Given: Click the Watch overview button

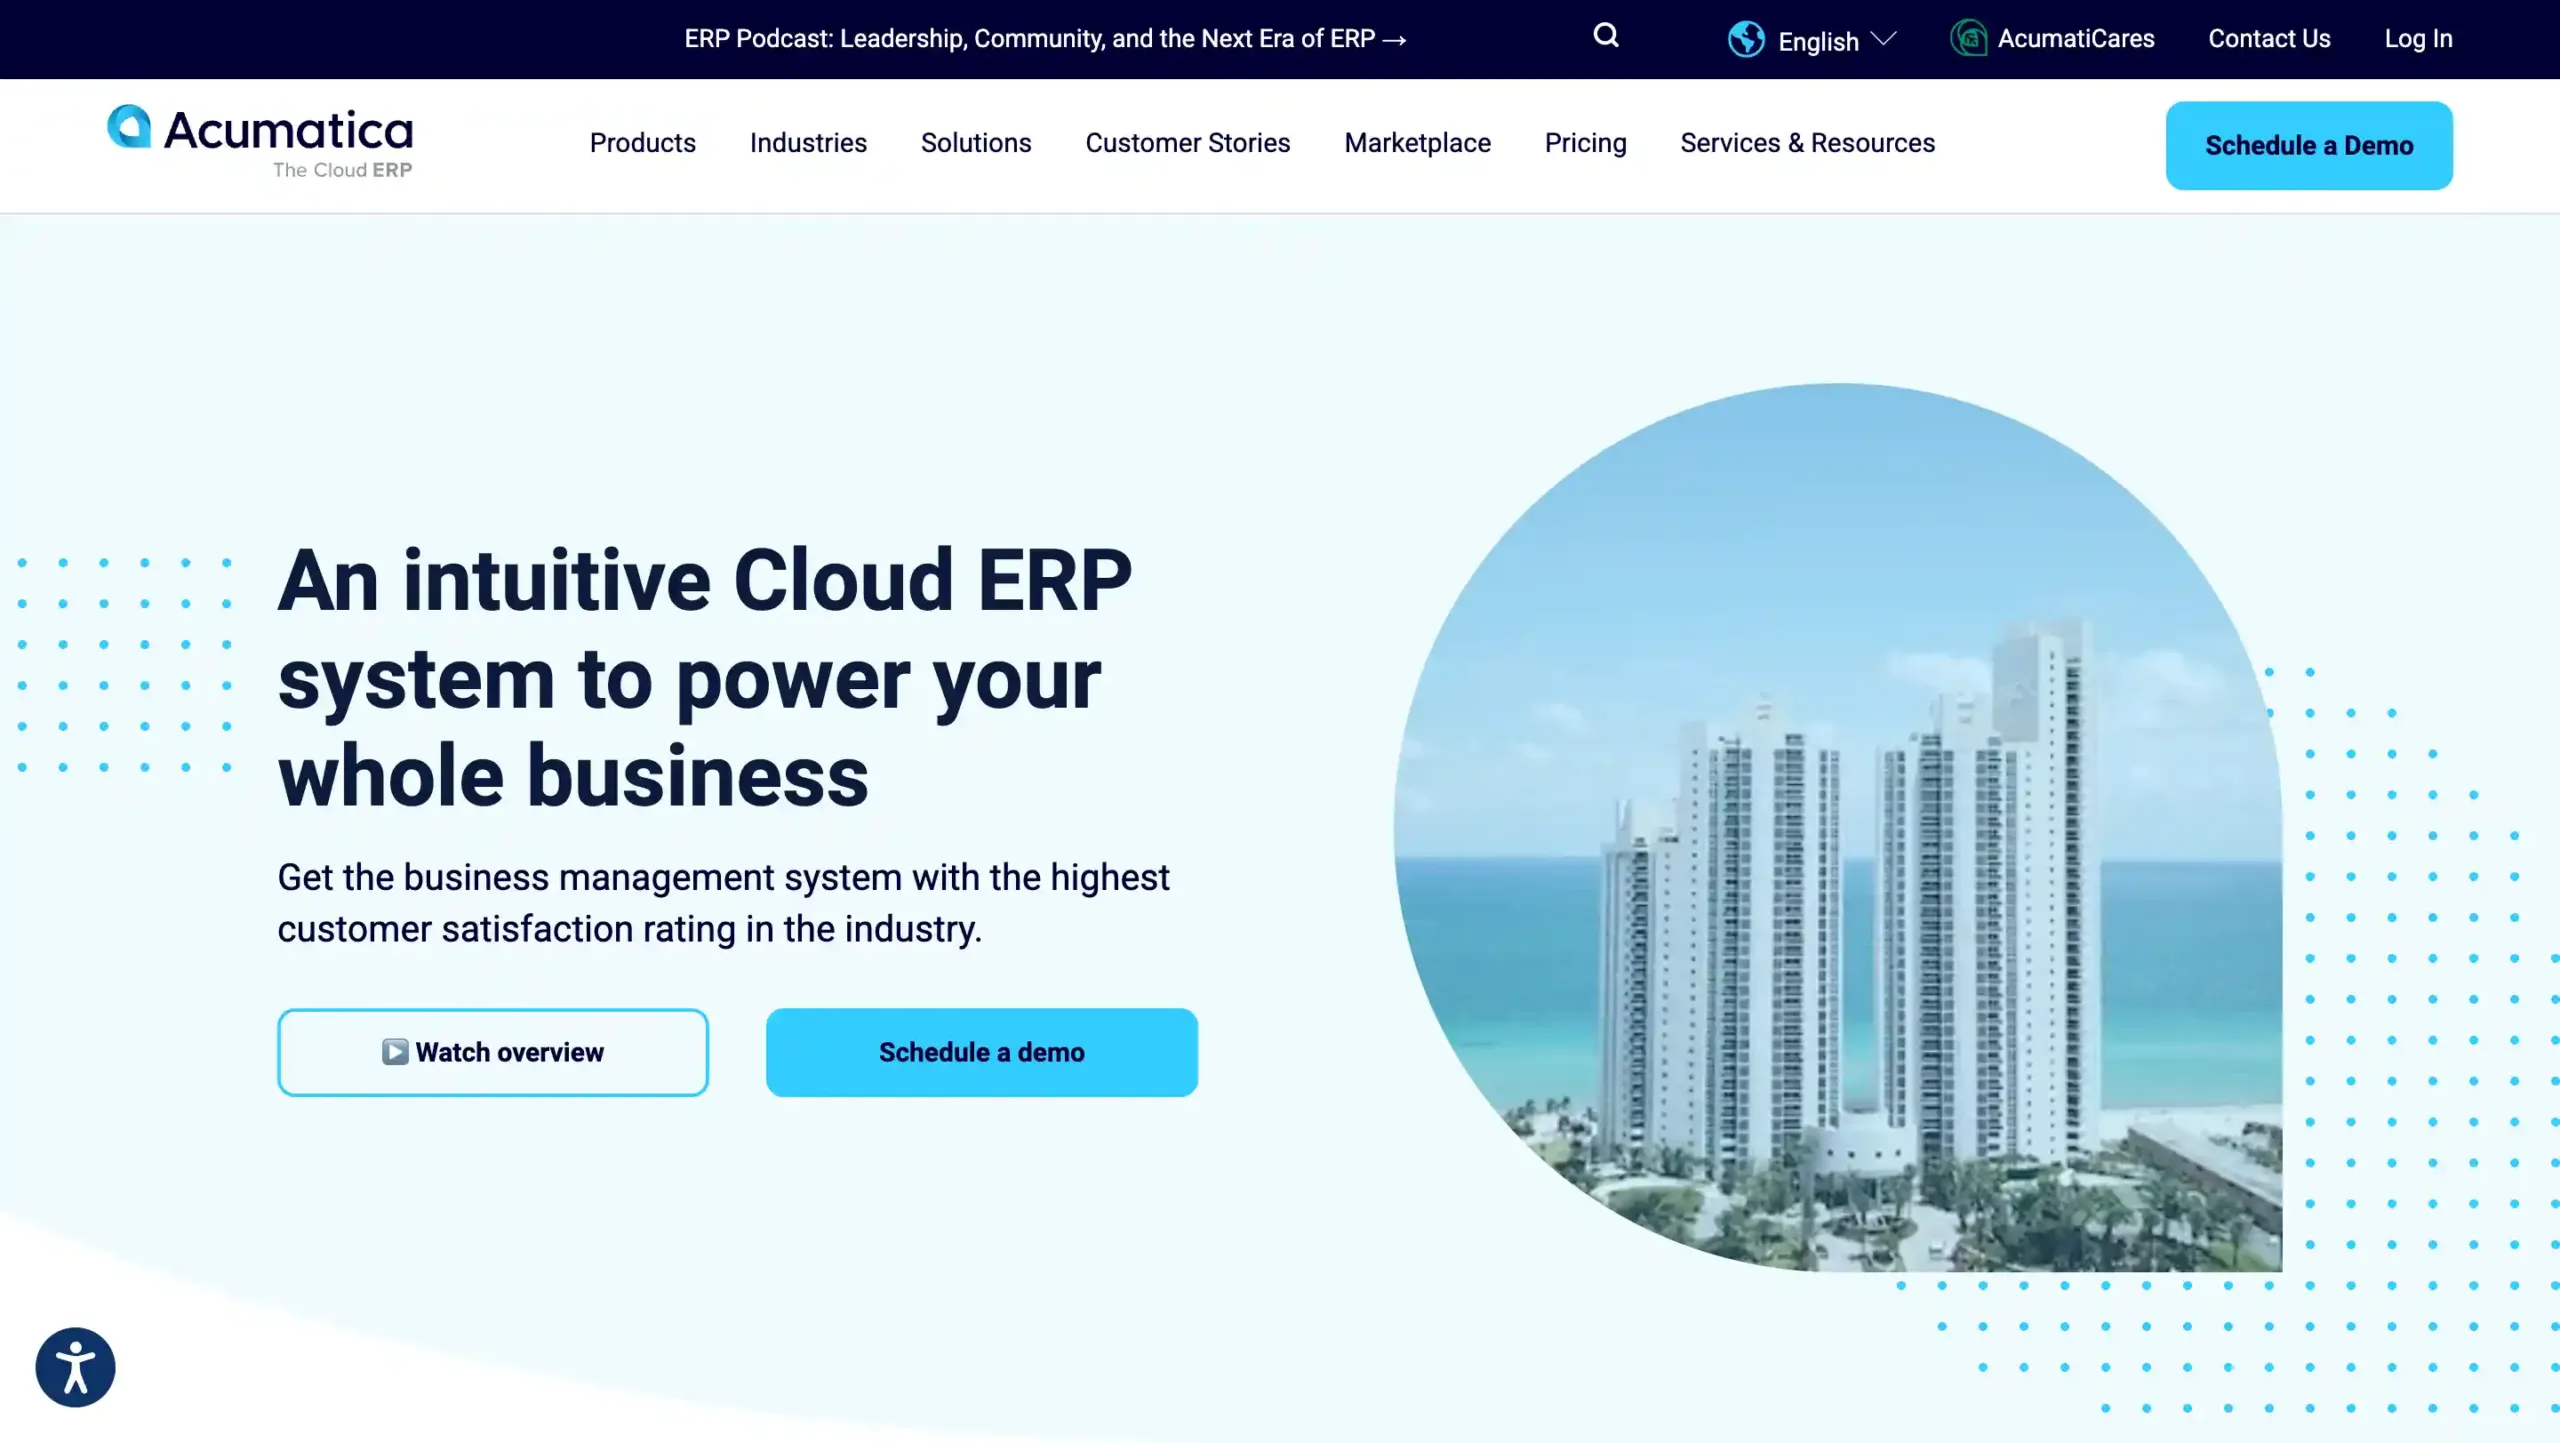Looking at the screenshot, I should (x=493, y=1052).
